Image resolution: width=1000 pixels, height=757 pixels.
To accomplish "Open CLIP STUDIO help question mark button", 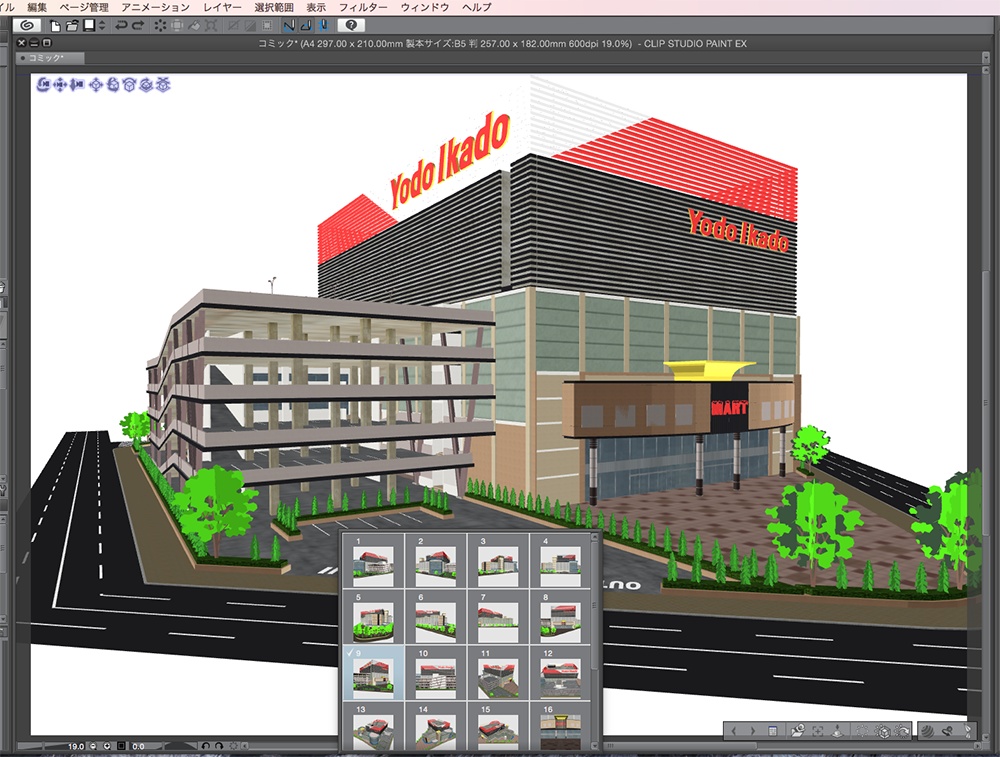I will (351, 26).
